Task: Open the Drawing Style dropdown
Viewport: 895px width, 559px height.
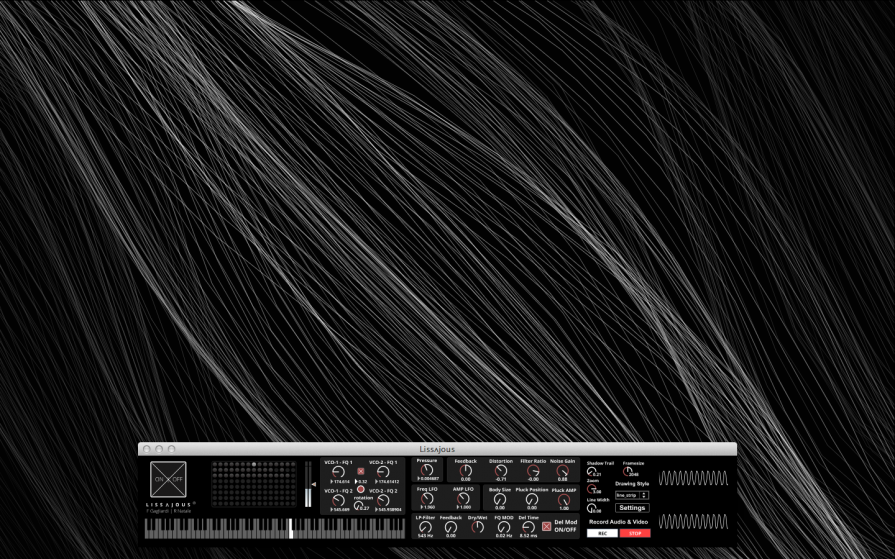Action: click(631, 495)
